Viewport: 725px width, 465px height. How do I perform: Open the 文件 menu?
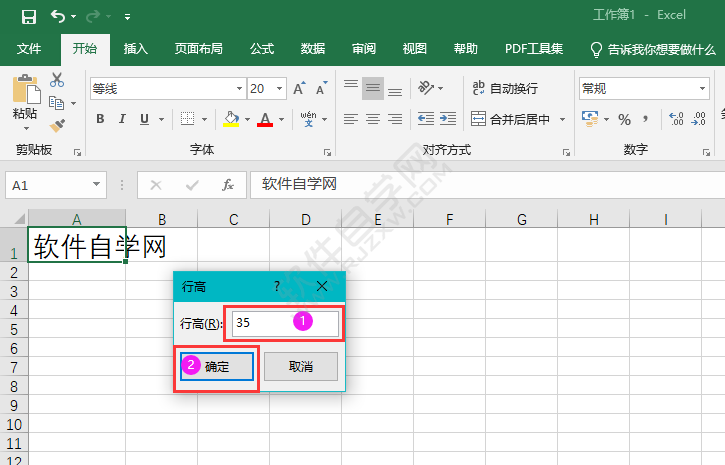point(29,49)
